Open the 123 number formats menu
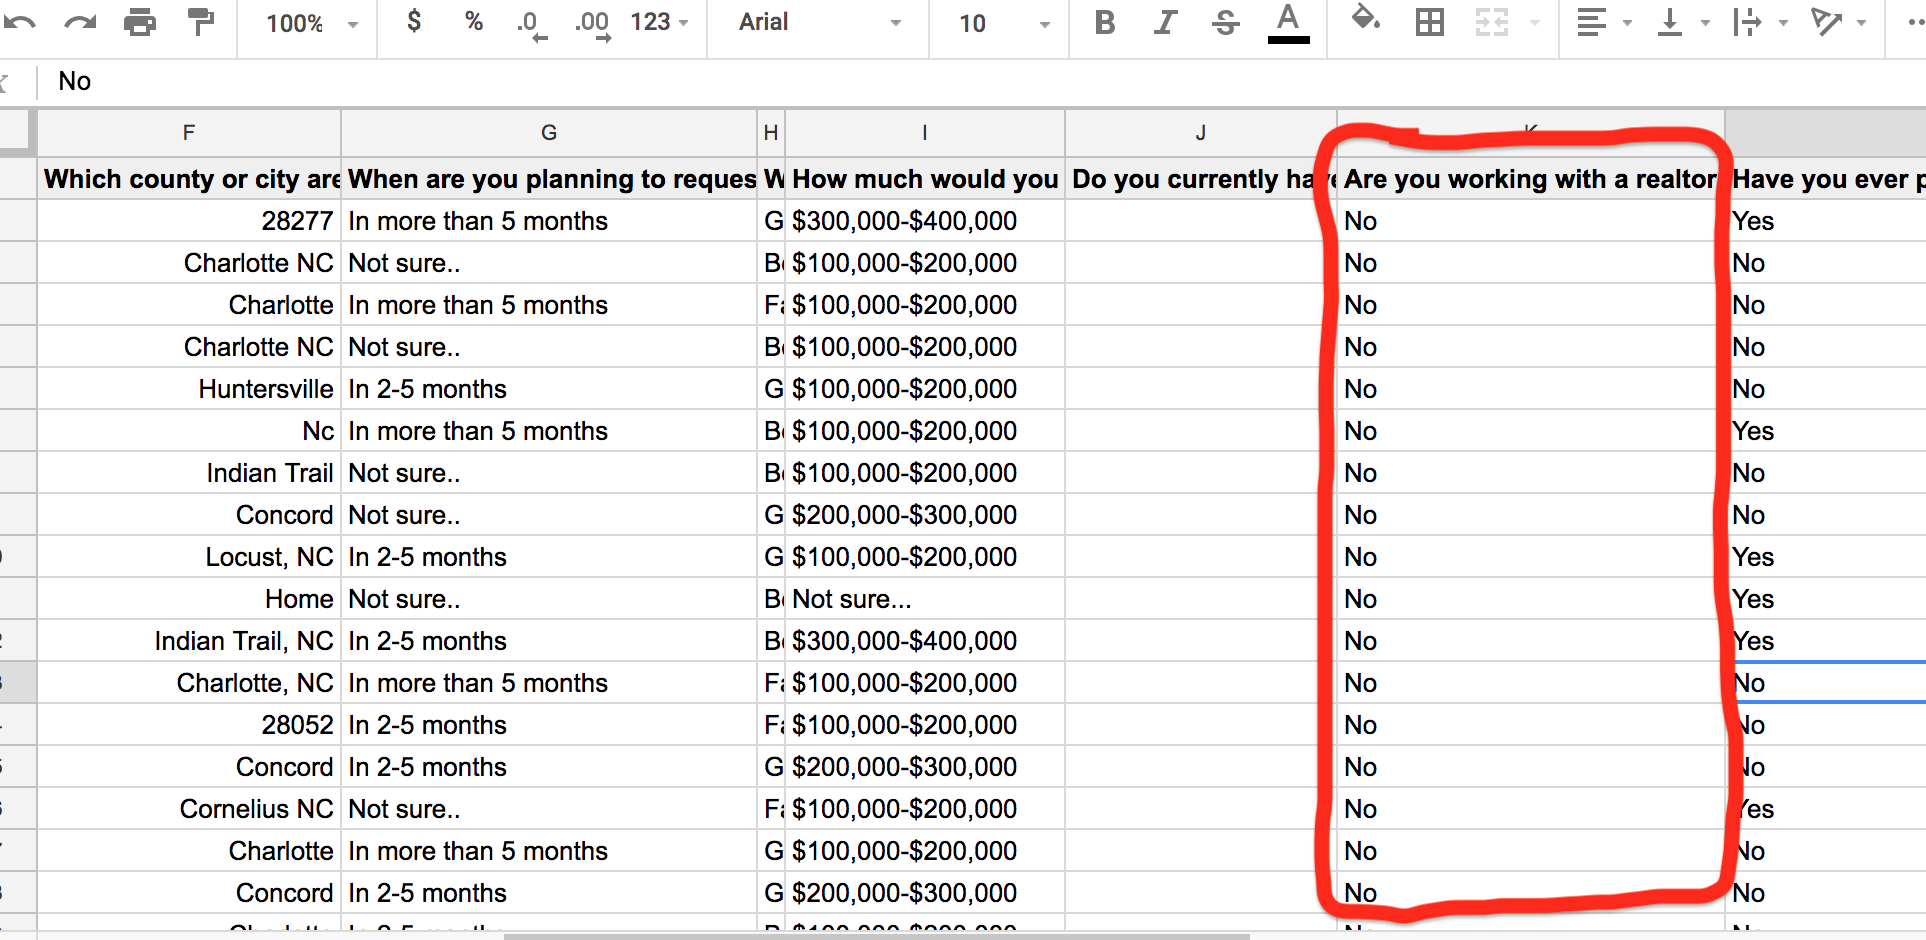The image size is (1926, 940). [x=659, y=22]
